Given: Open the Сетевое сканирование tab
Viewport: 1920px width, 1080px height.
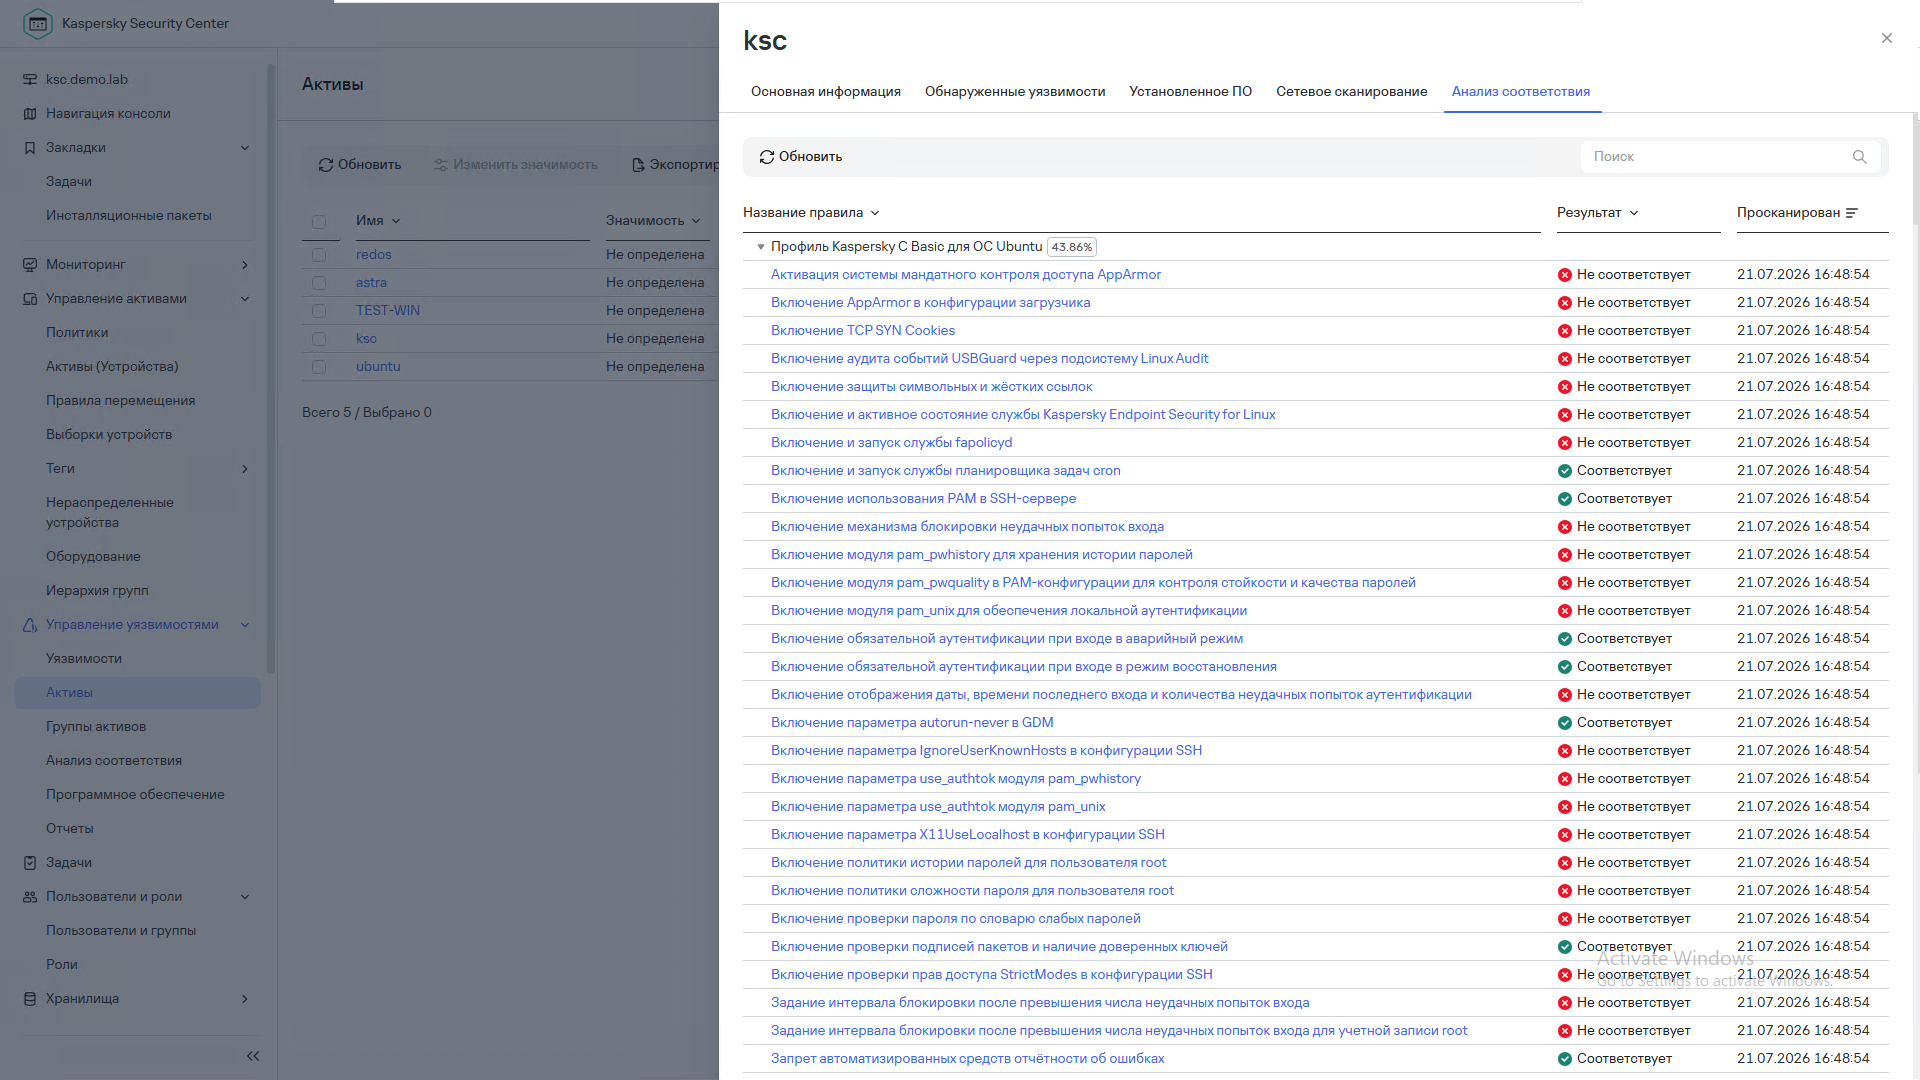Looking at the screenshot, I should click(x=1352, y=92).
